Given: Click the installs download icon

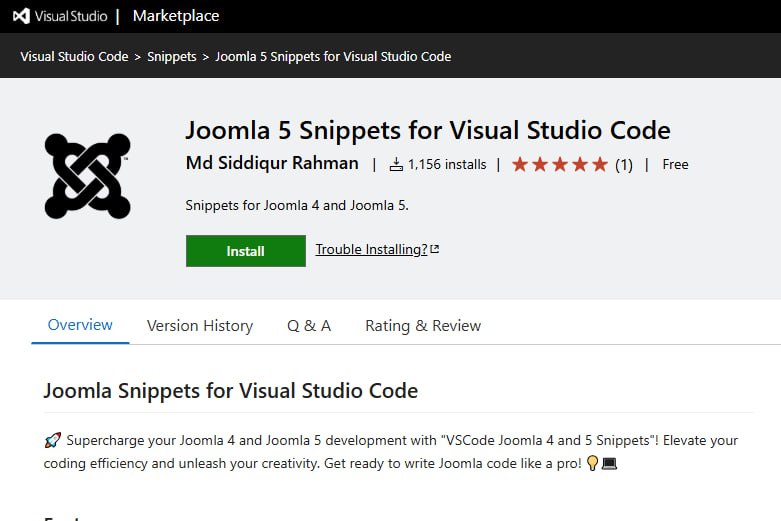Looking at the screenshot, I should [x=396, y=164].
